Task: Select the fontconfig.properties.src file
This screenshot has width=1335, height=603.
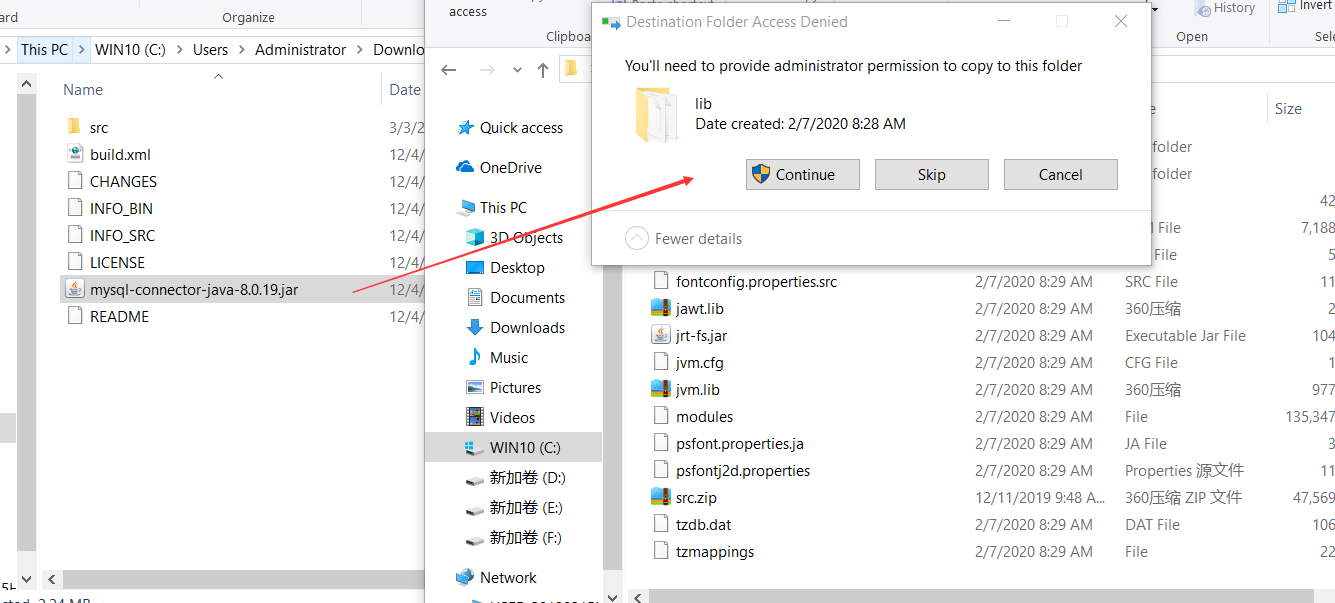Action: (756, 282)
